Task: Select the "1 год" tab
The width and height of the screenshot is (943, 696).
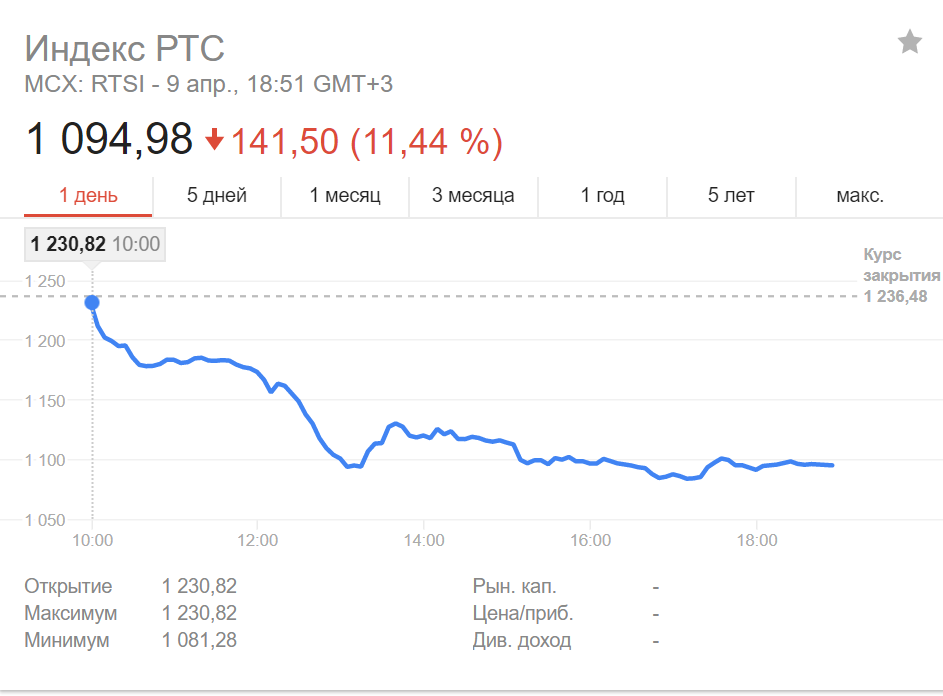Action: click(x=602, y=195)
